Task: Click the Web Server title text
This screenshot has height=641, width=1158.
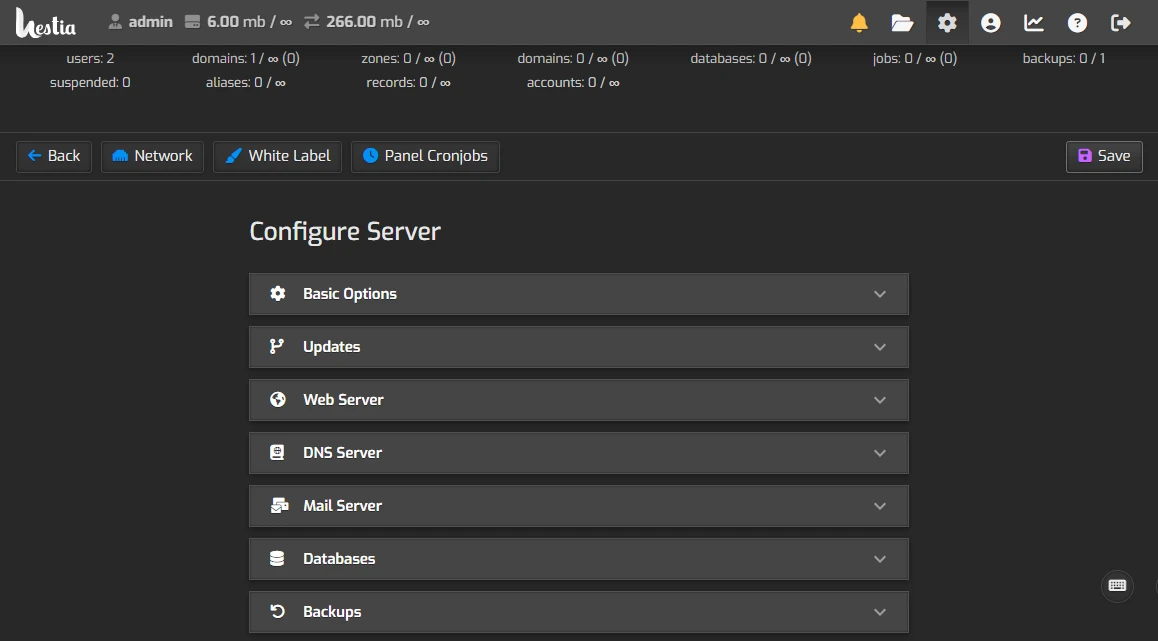Action: tap(343, 400)
